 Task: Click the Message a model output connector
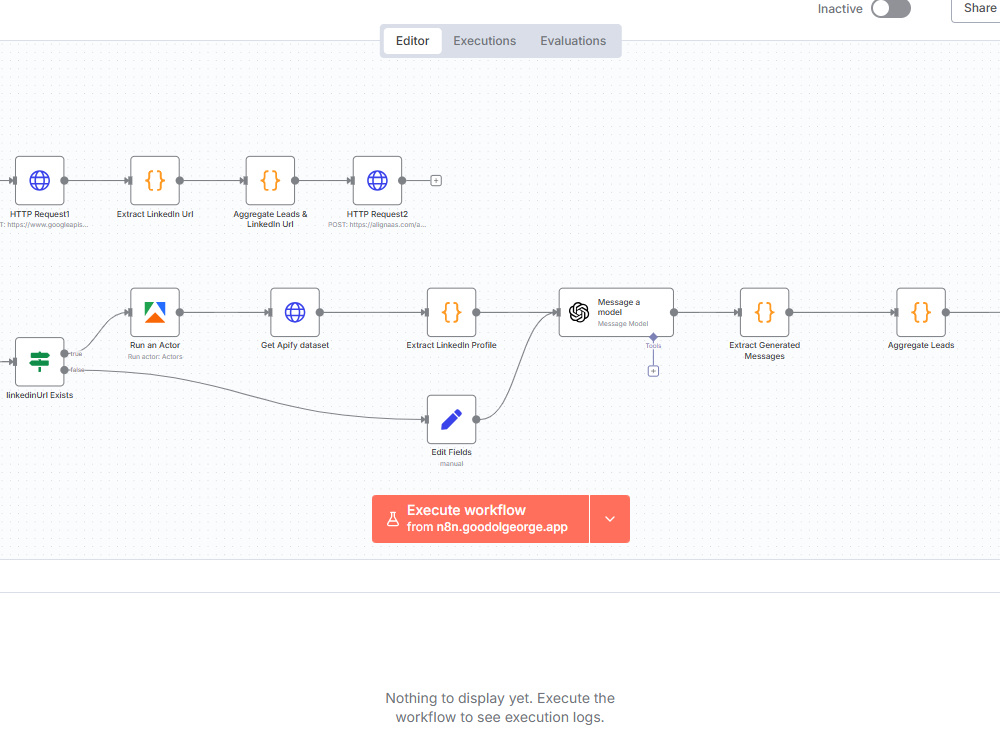674,312
